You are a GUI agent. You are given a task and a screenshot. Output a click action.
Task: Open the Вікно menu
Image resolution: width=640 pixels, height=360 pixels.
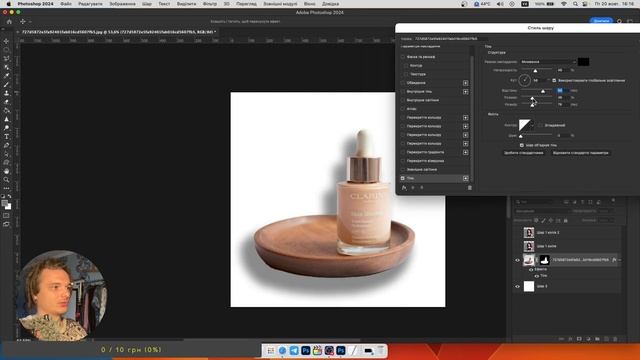tap(309, 4)
